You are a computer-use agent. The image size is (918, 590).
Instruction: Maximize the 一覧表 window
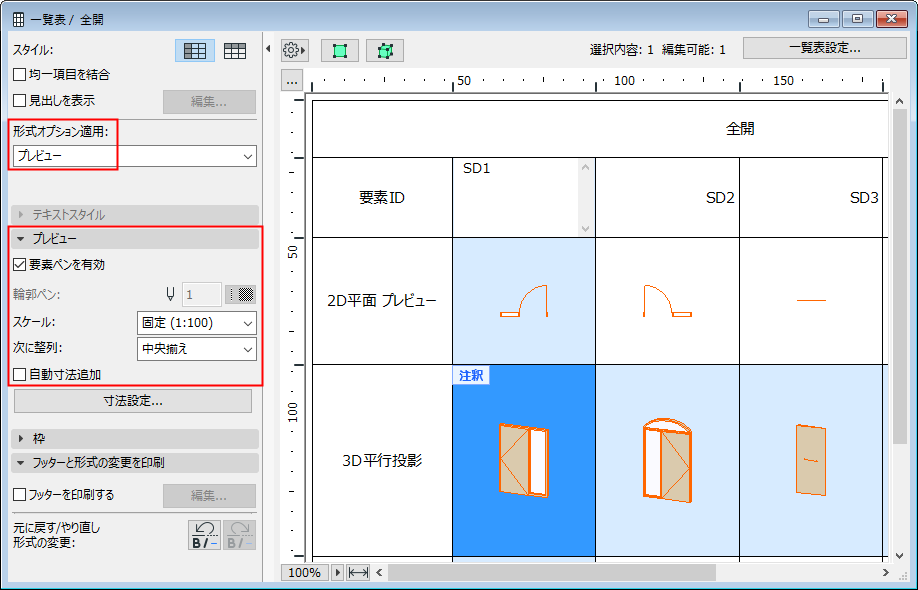pos(858,19)
